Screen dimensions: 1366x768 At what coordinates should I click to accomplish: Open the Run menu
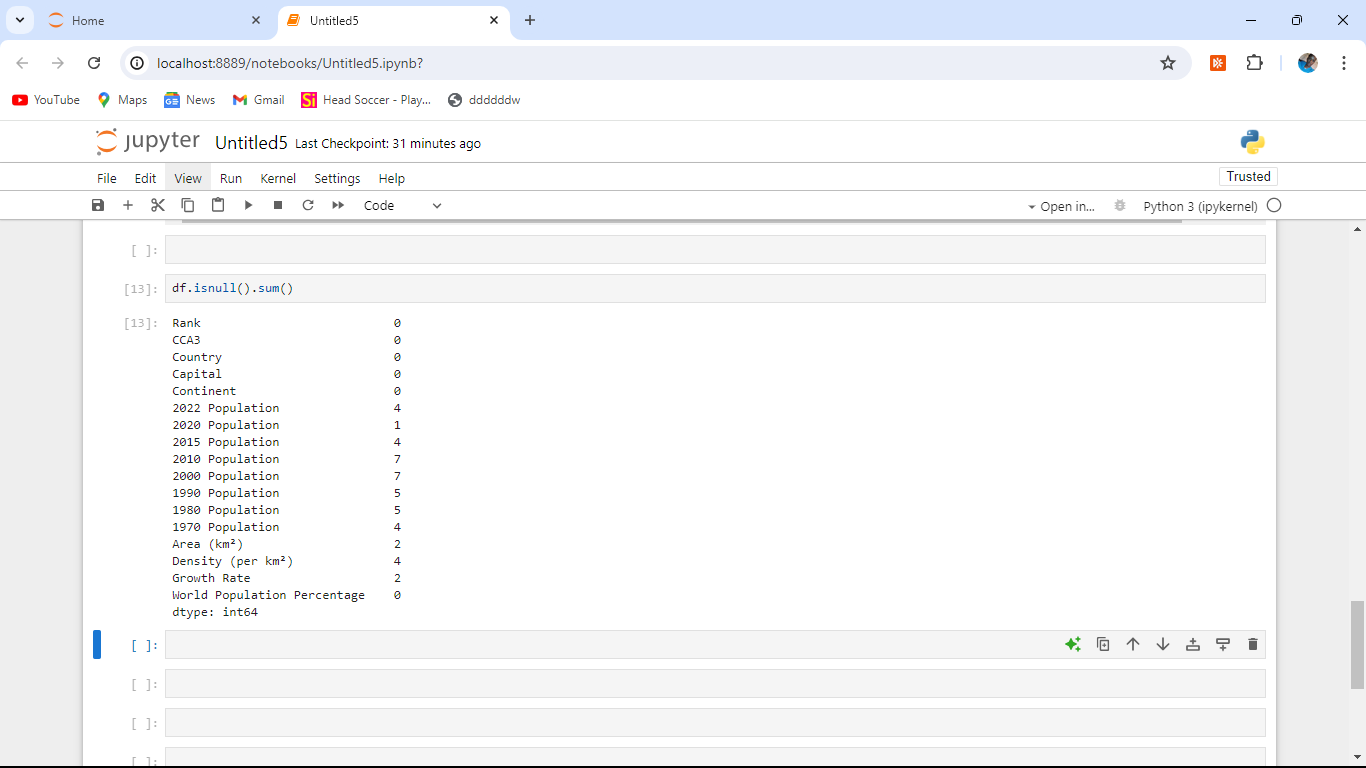pyautogui.click(x=231, y=178)
